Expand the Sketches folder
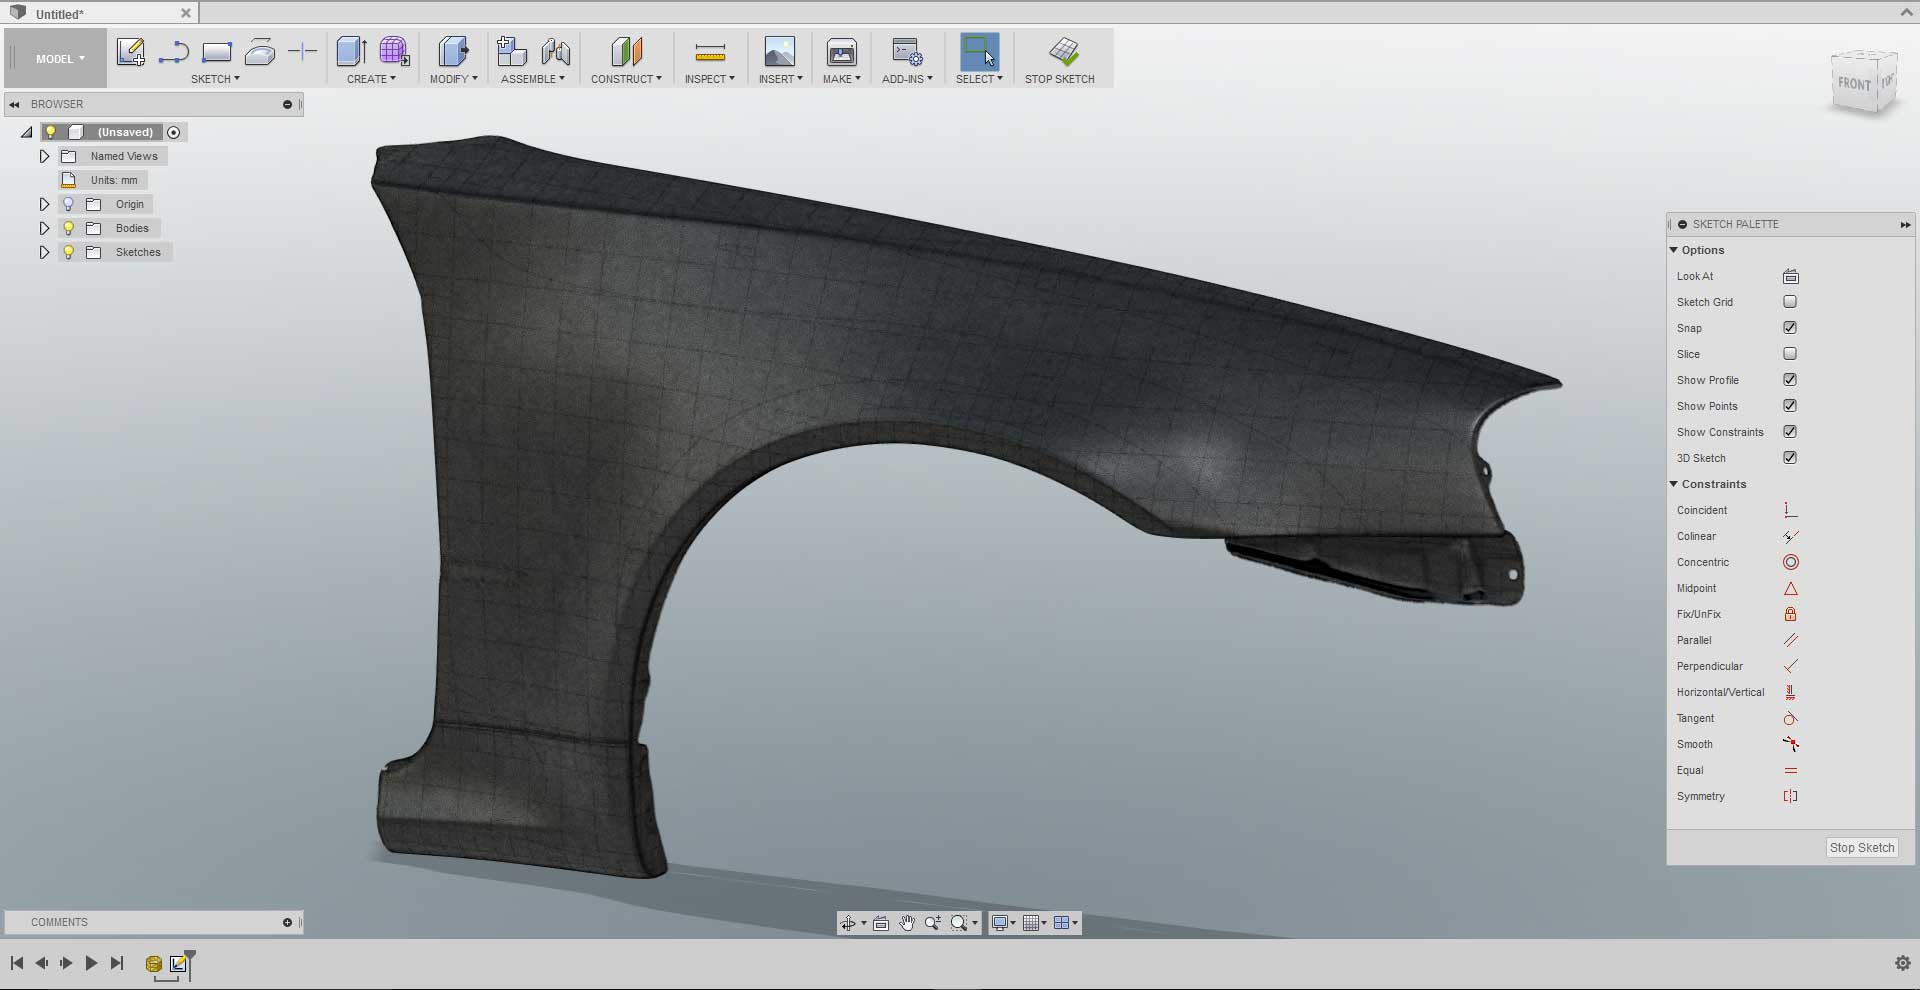The image size is (1920, 990). [x=44, y=252]
